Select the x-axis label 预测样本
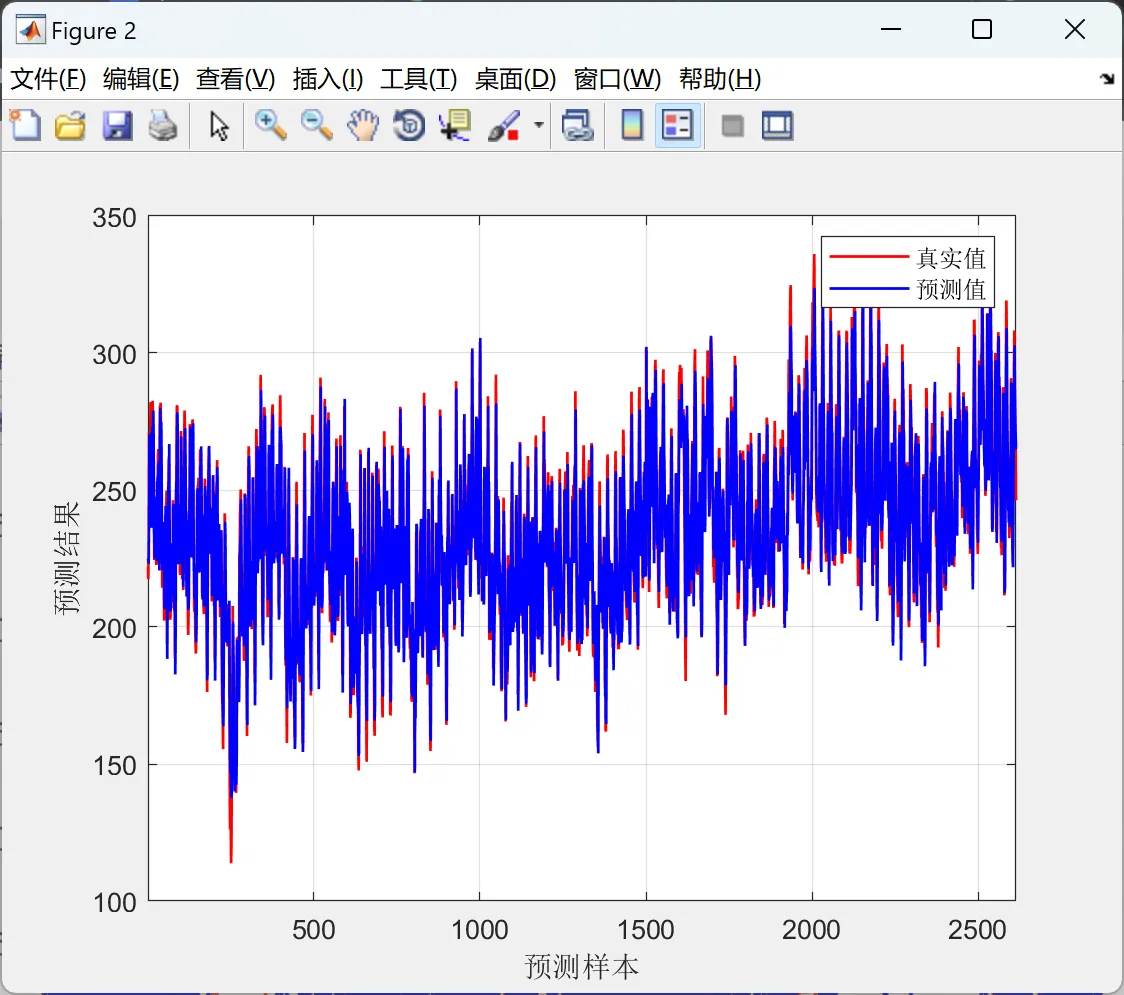Image resolution: width=1124 pixels, height=995 pixels. click(x=581, y=966)
